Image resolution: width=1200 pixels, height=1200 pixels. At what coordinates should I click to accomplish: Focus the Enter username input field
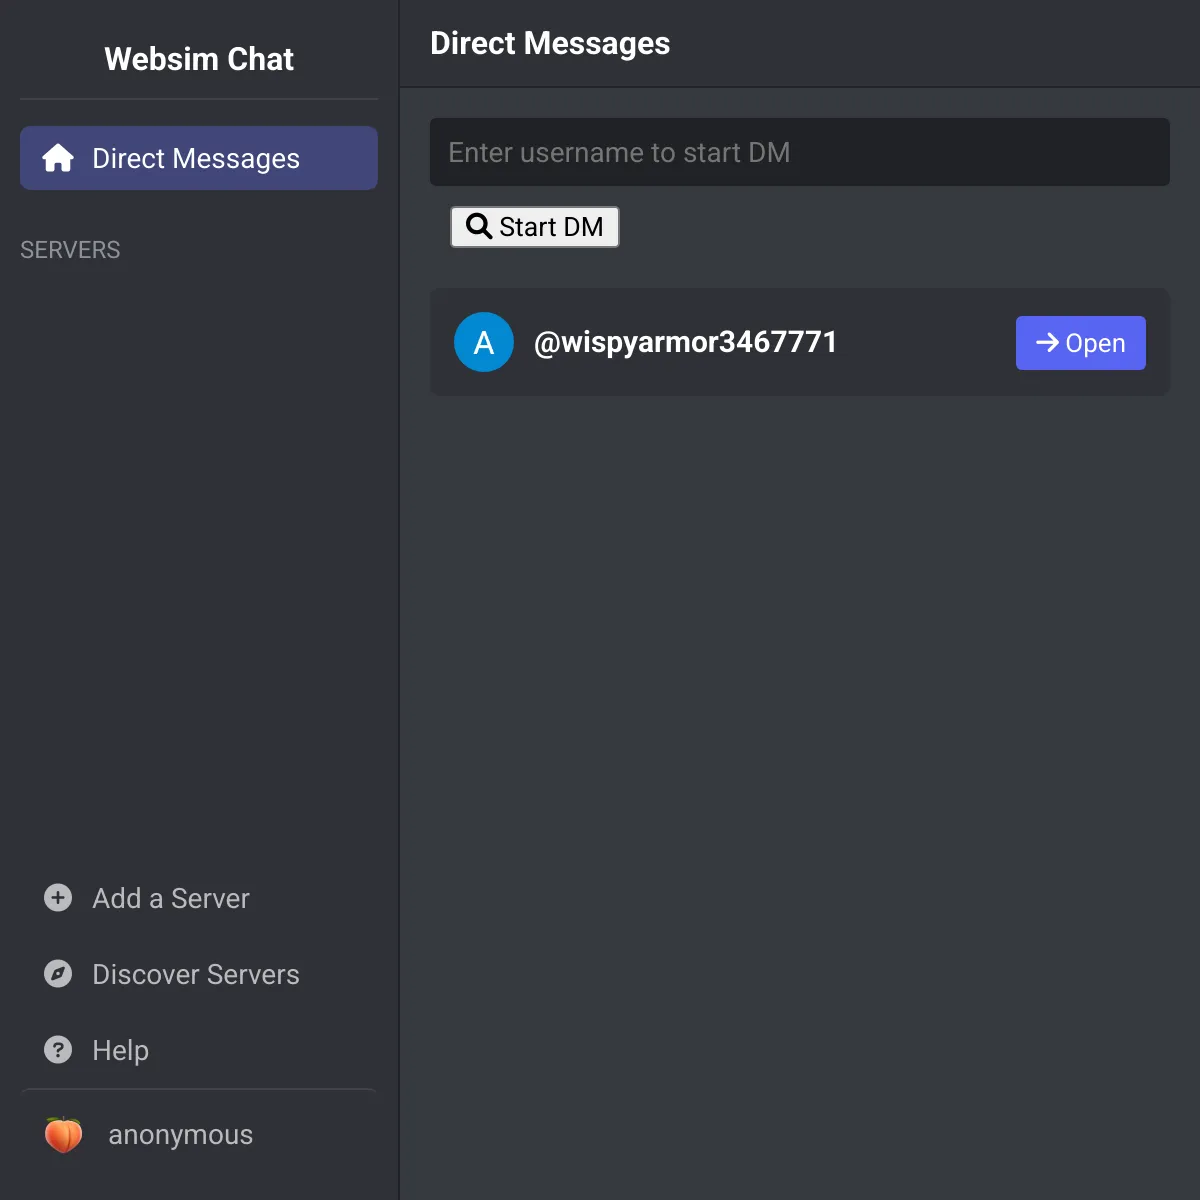[800, 152]
